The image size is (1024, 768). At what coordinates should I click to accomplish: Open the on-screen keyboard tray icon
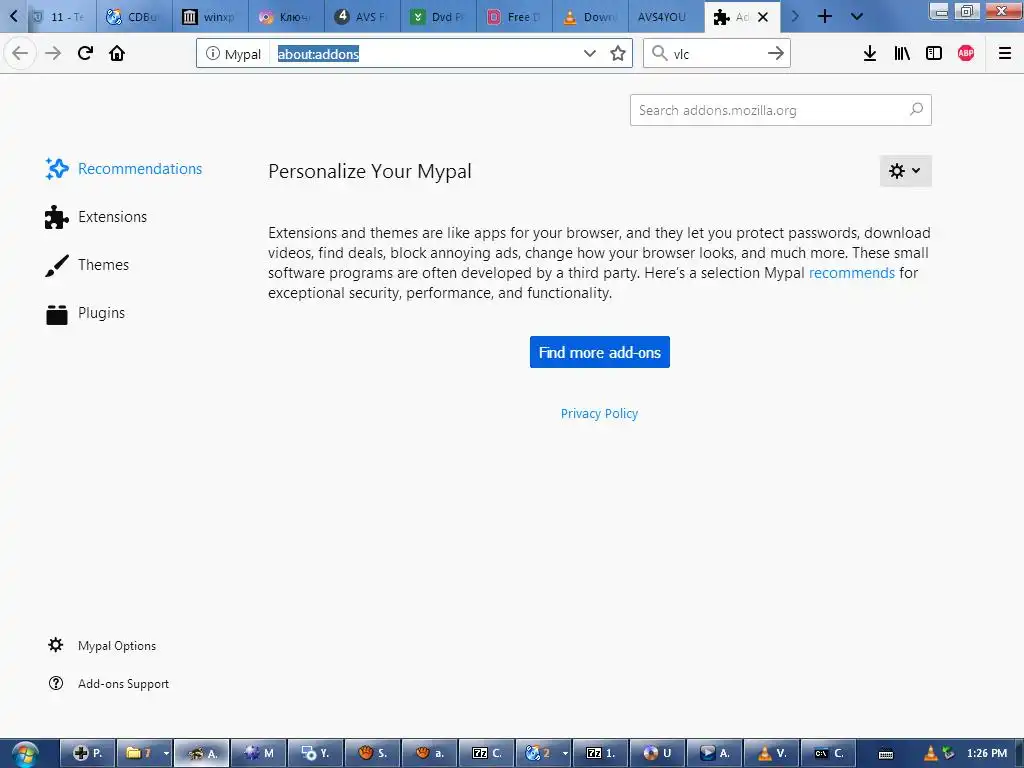(886, 754)
